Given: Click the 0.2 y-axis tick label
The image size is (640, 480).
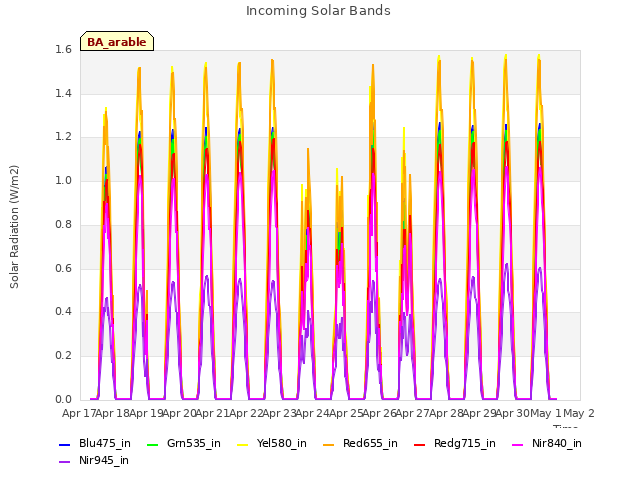Looking at the screenshot, I should click(x=63, y=356).
